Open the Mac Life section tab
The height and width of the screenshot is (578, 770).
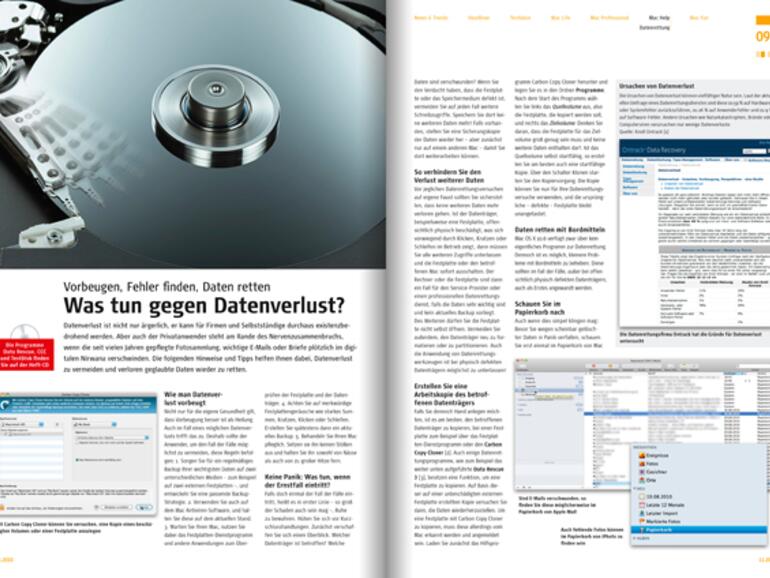pos(560,18)
